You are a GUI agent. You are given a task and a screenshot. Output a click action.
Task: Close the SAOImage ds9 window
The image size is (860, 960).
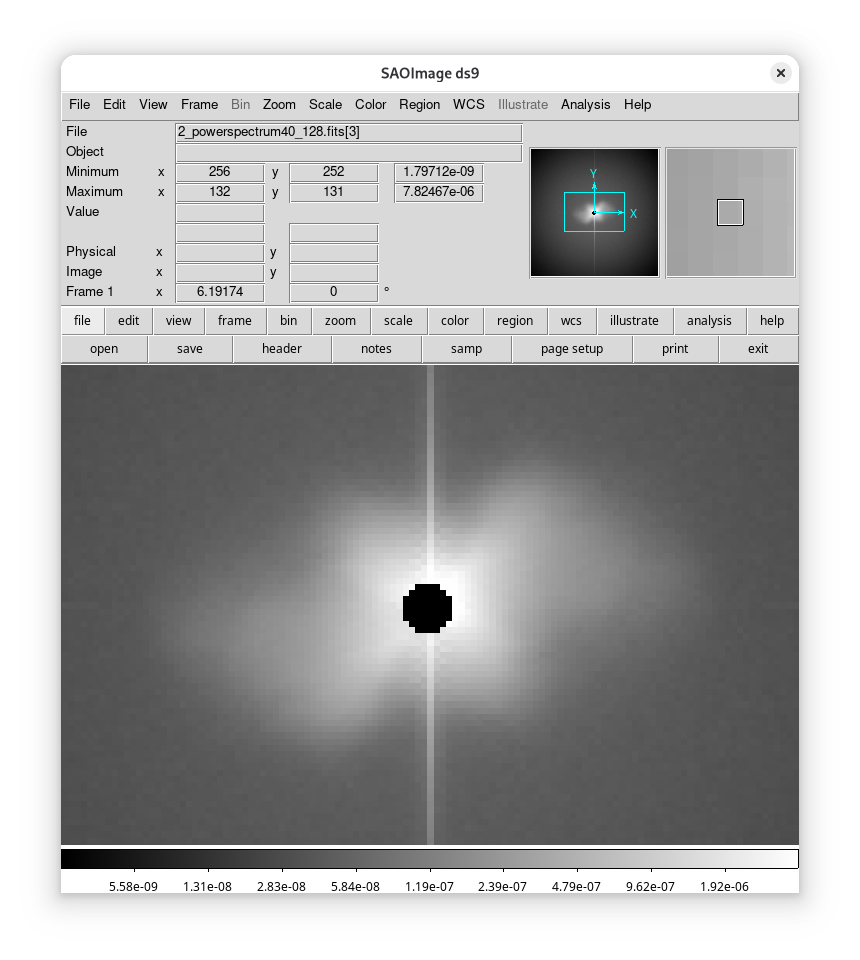780,73
